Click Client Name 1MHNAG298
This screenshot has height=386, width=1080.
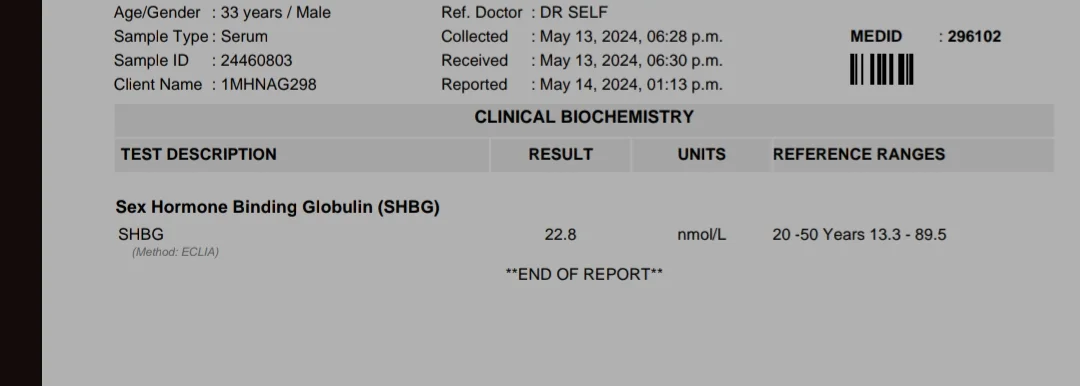tap(269, 85)
